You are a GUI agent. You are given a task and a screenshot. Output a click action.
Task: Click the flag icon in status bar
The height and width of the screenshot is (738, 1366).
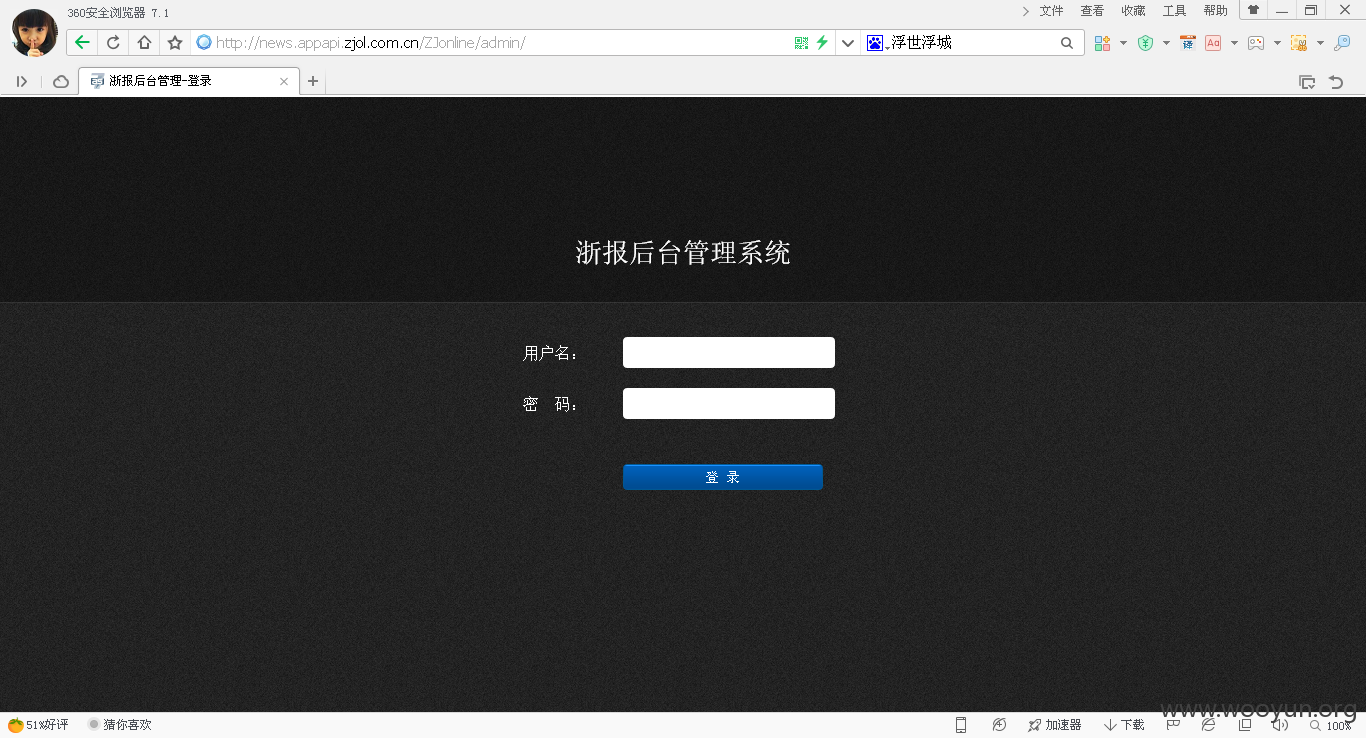(1174, 725)
